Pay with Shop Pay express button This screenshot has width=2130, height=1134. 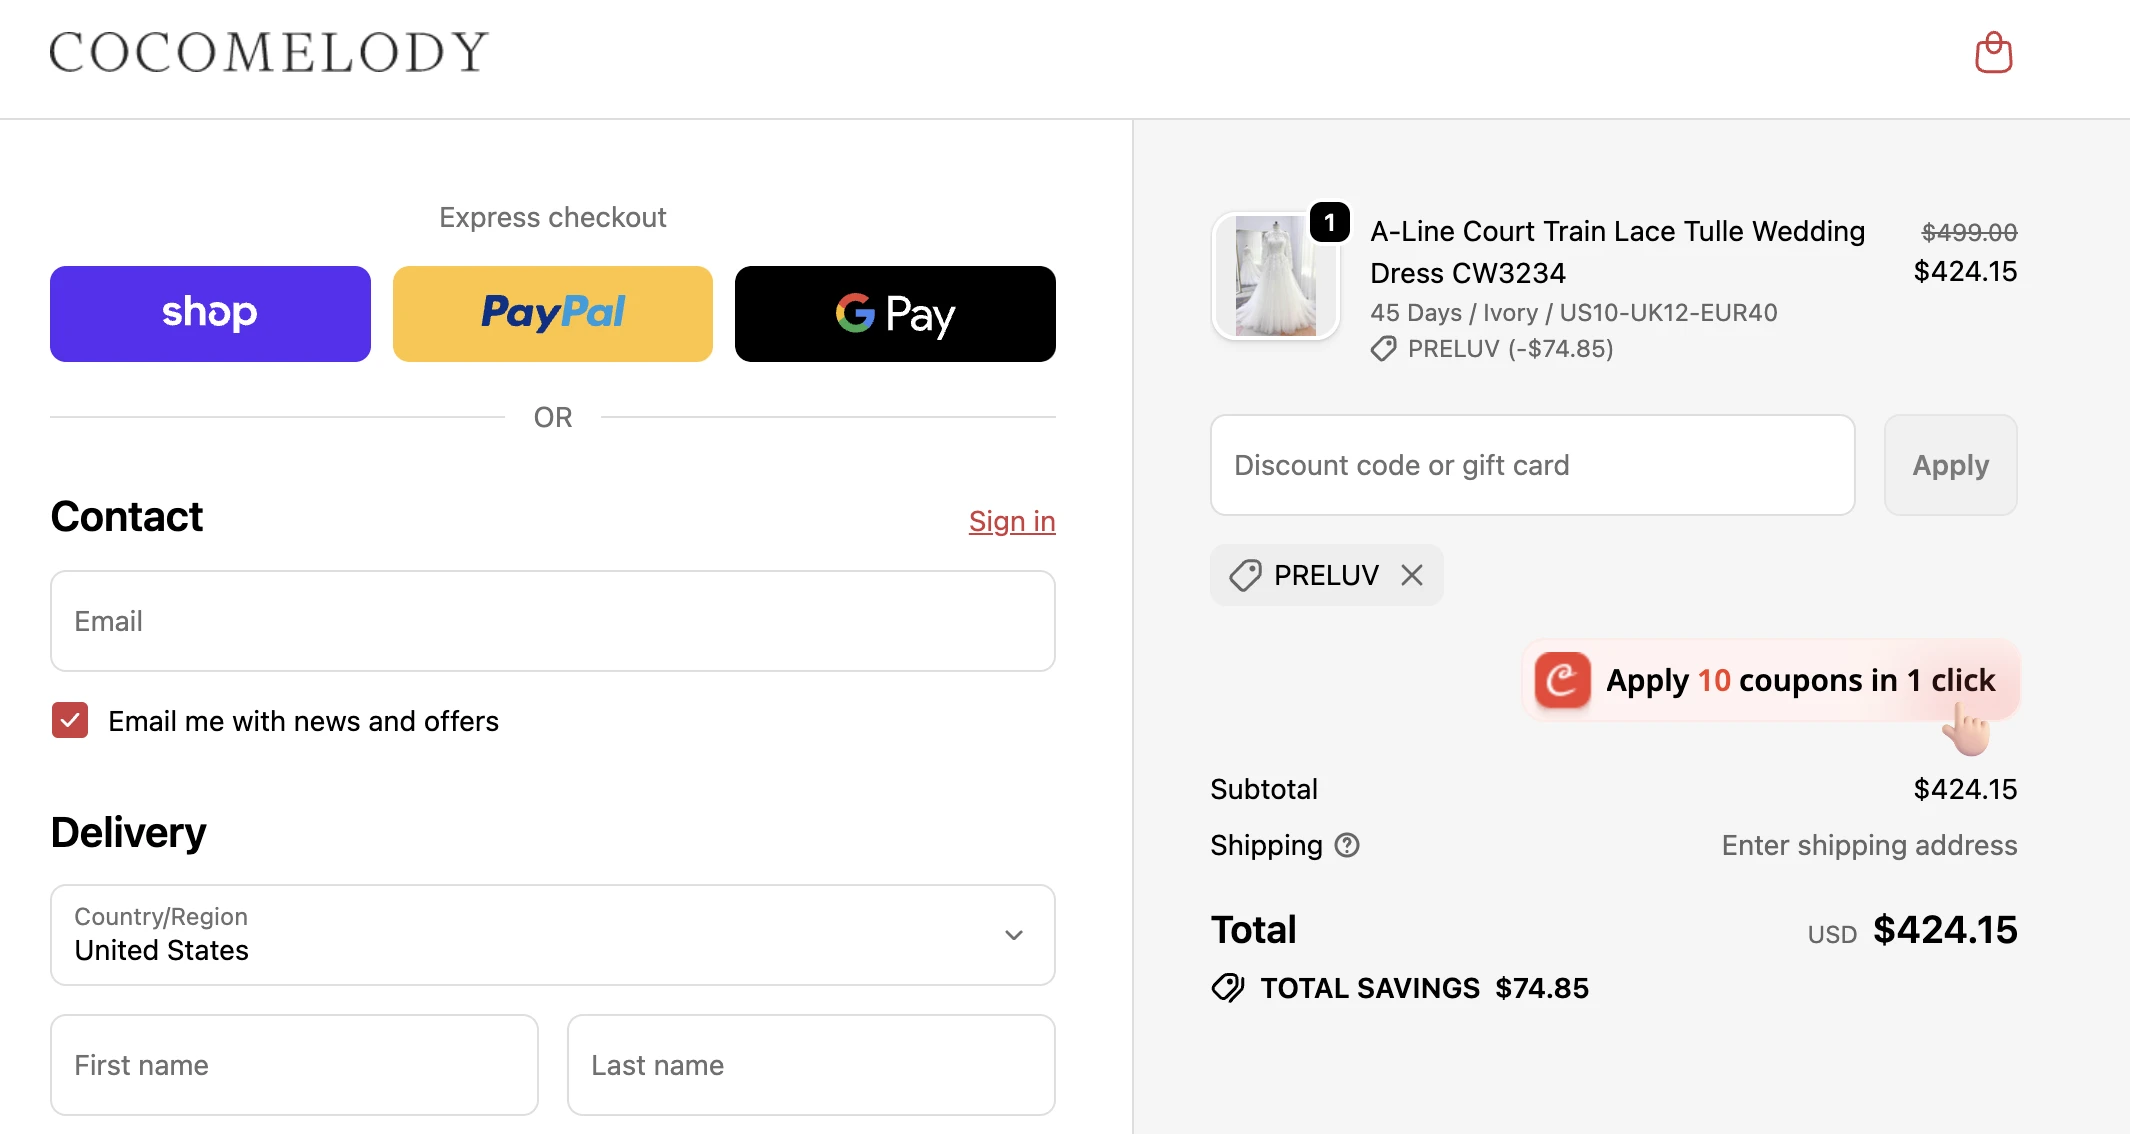[210, 313]
